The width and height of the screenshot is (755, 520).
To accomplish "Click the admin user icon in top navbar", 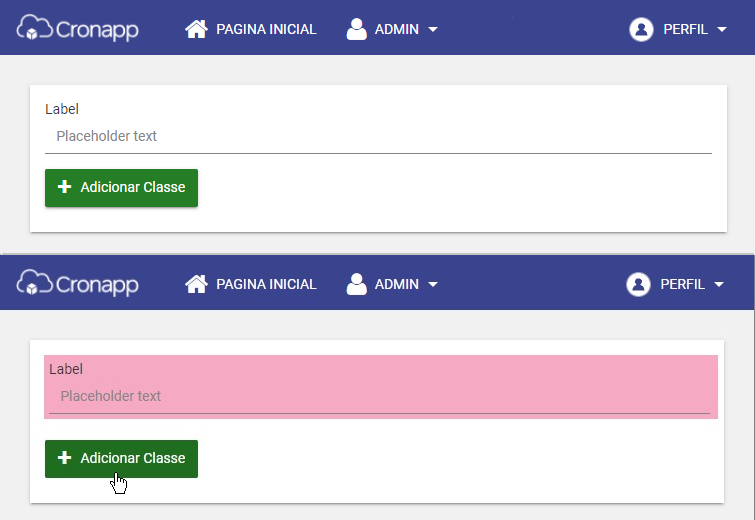I will (x=356, y=29).
